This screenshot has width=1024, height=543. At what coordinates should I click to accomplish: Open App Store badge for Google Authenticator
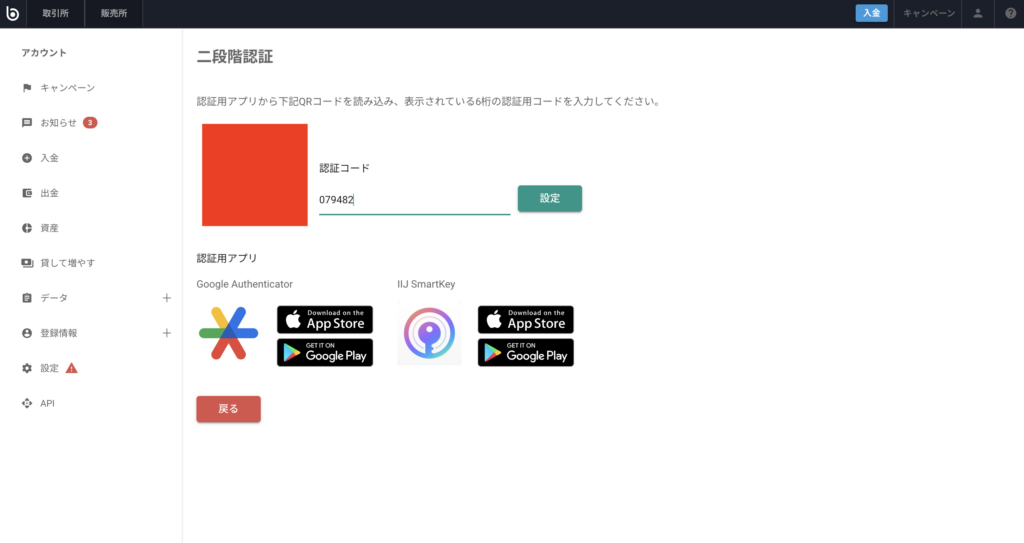[x=325, y=320]
